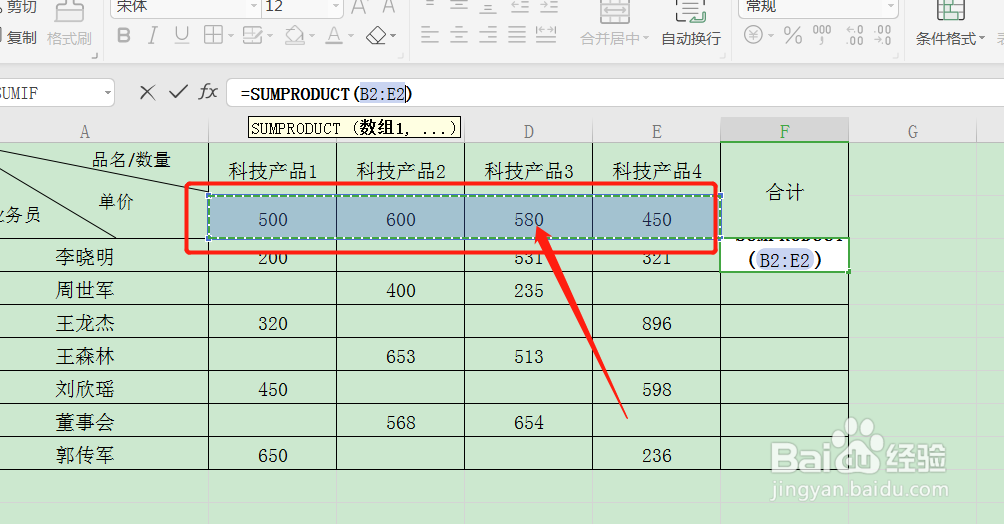Viewport: 1004px width, 524px height.
Task: Click the fill color bucket icon
Action: pos(295,35)
